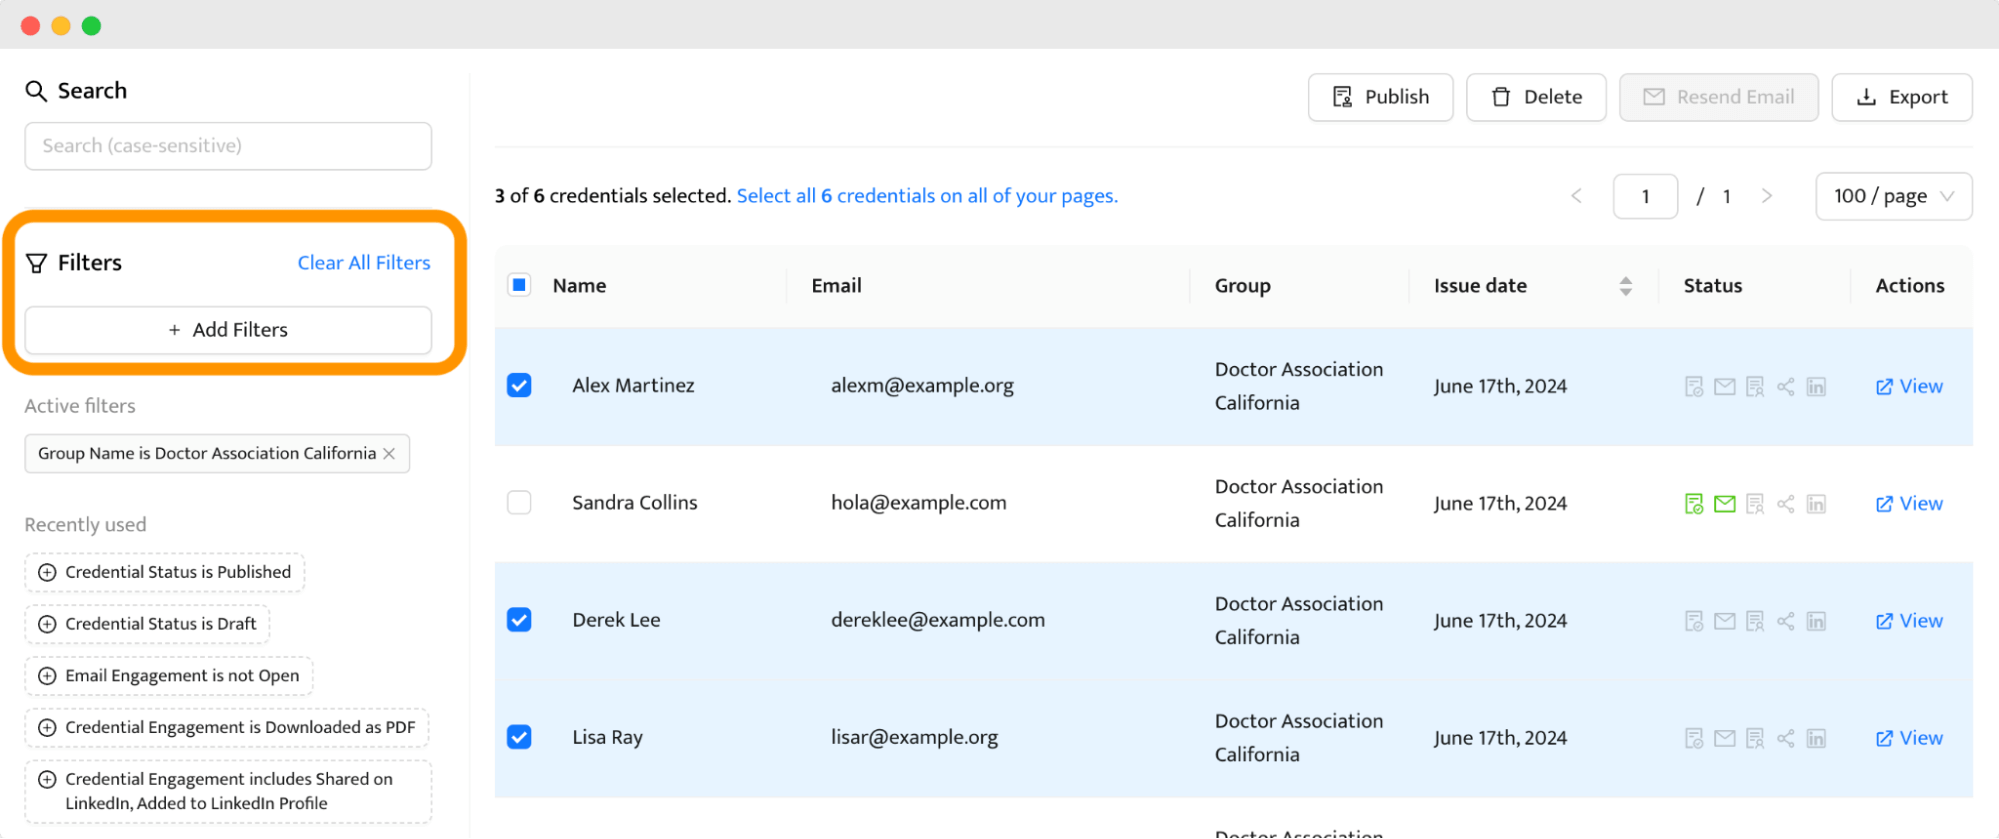Click the Name column header
Screen dimensions: 1999x839
point(579,286)
